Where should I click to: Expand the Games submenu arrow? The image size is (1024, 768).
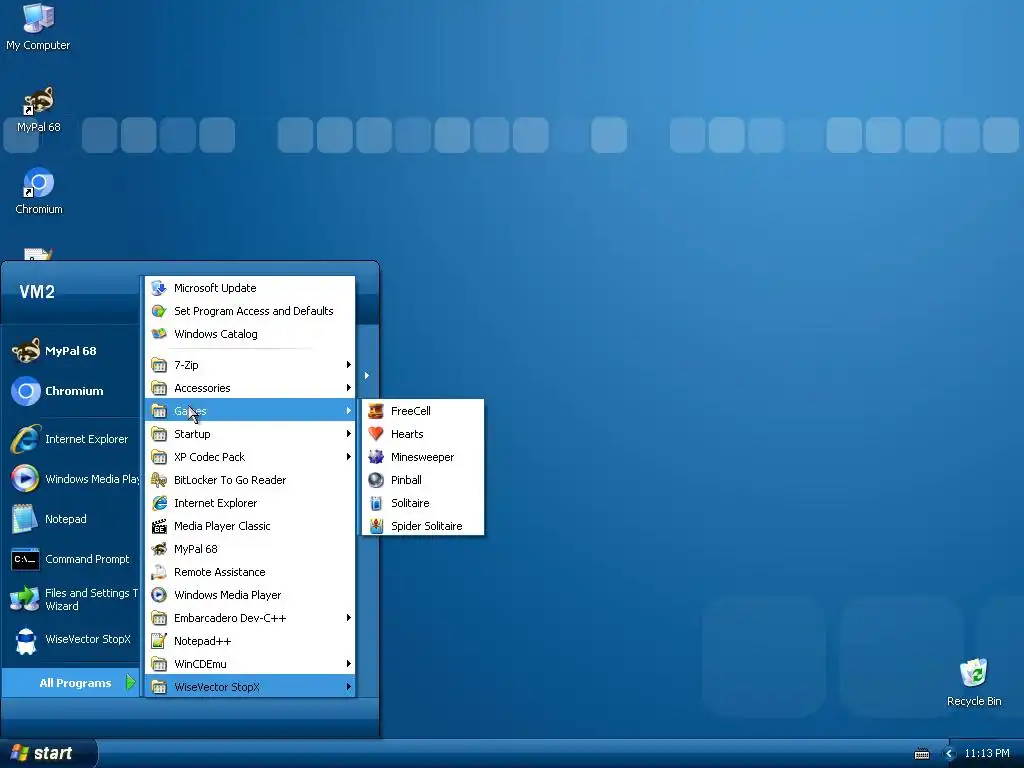349,411
